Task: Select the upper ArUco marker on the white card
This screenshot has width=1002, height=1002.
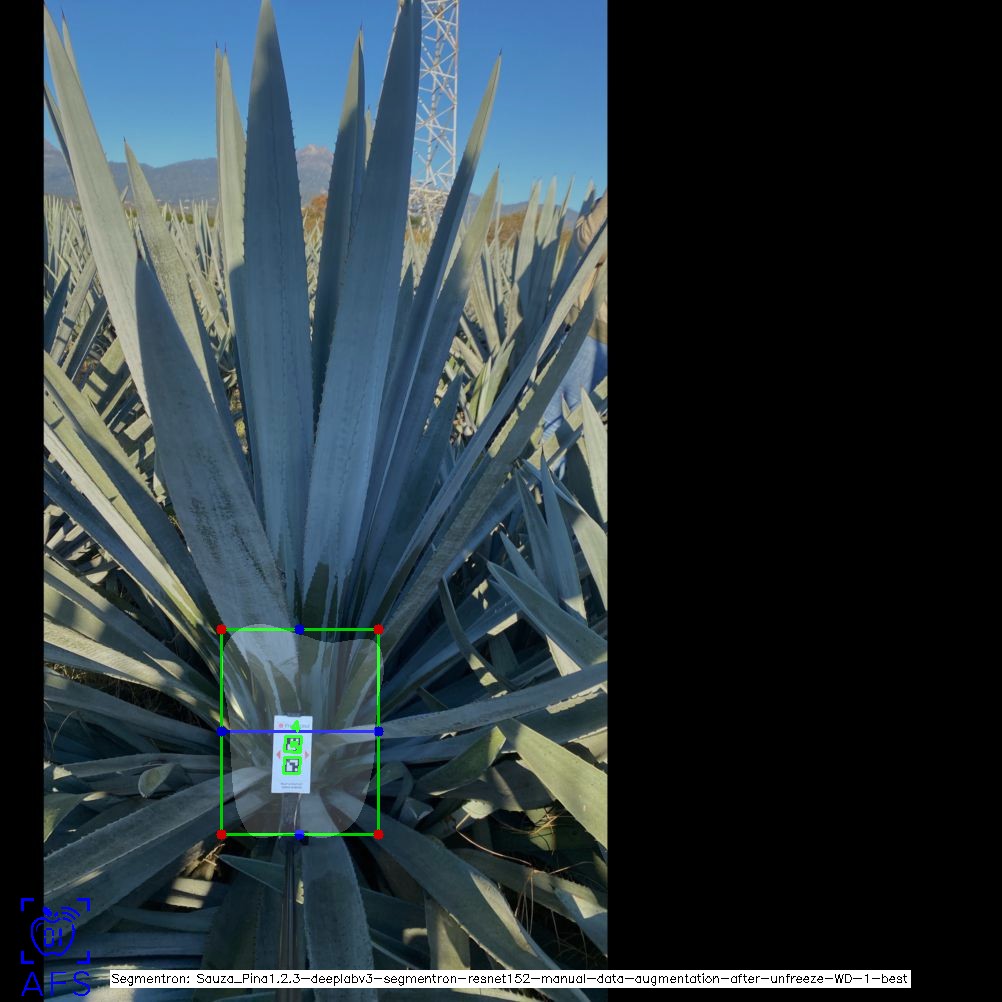Action: click(x=293, y=744)
